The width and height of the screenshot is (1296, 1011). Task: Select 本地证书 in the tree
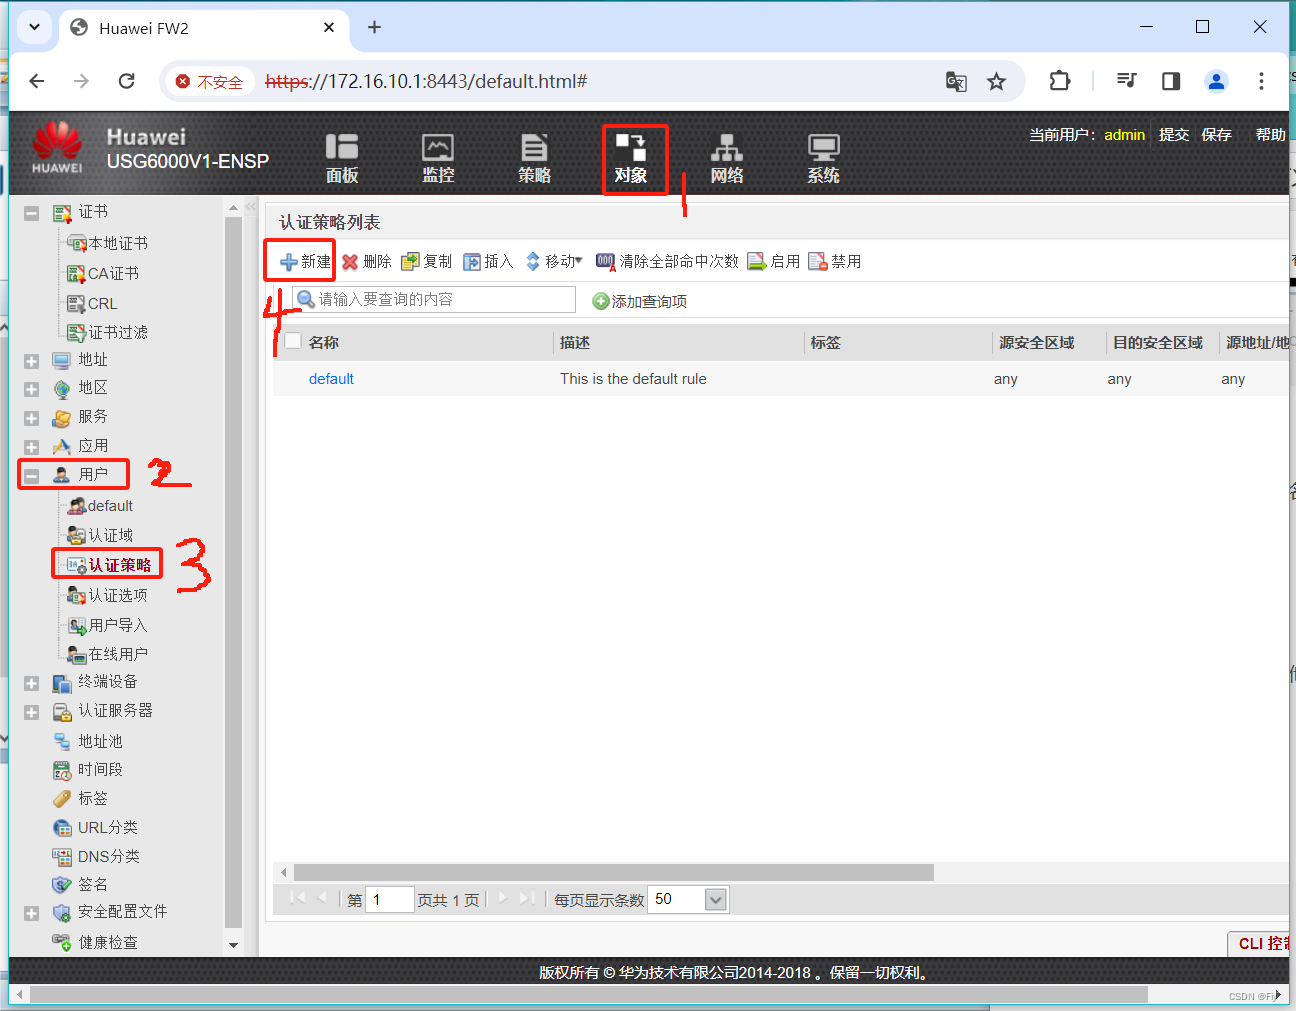(x=108, y=243)
